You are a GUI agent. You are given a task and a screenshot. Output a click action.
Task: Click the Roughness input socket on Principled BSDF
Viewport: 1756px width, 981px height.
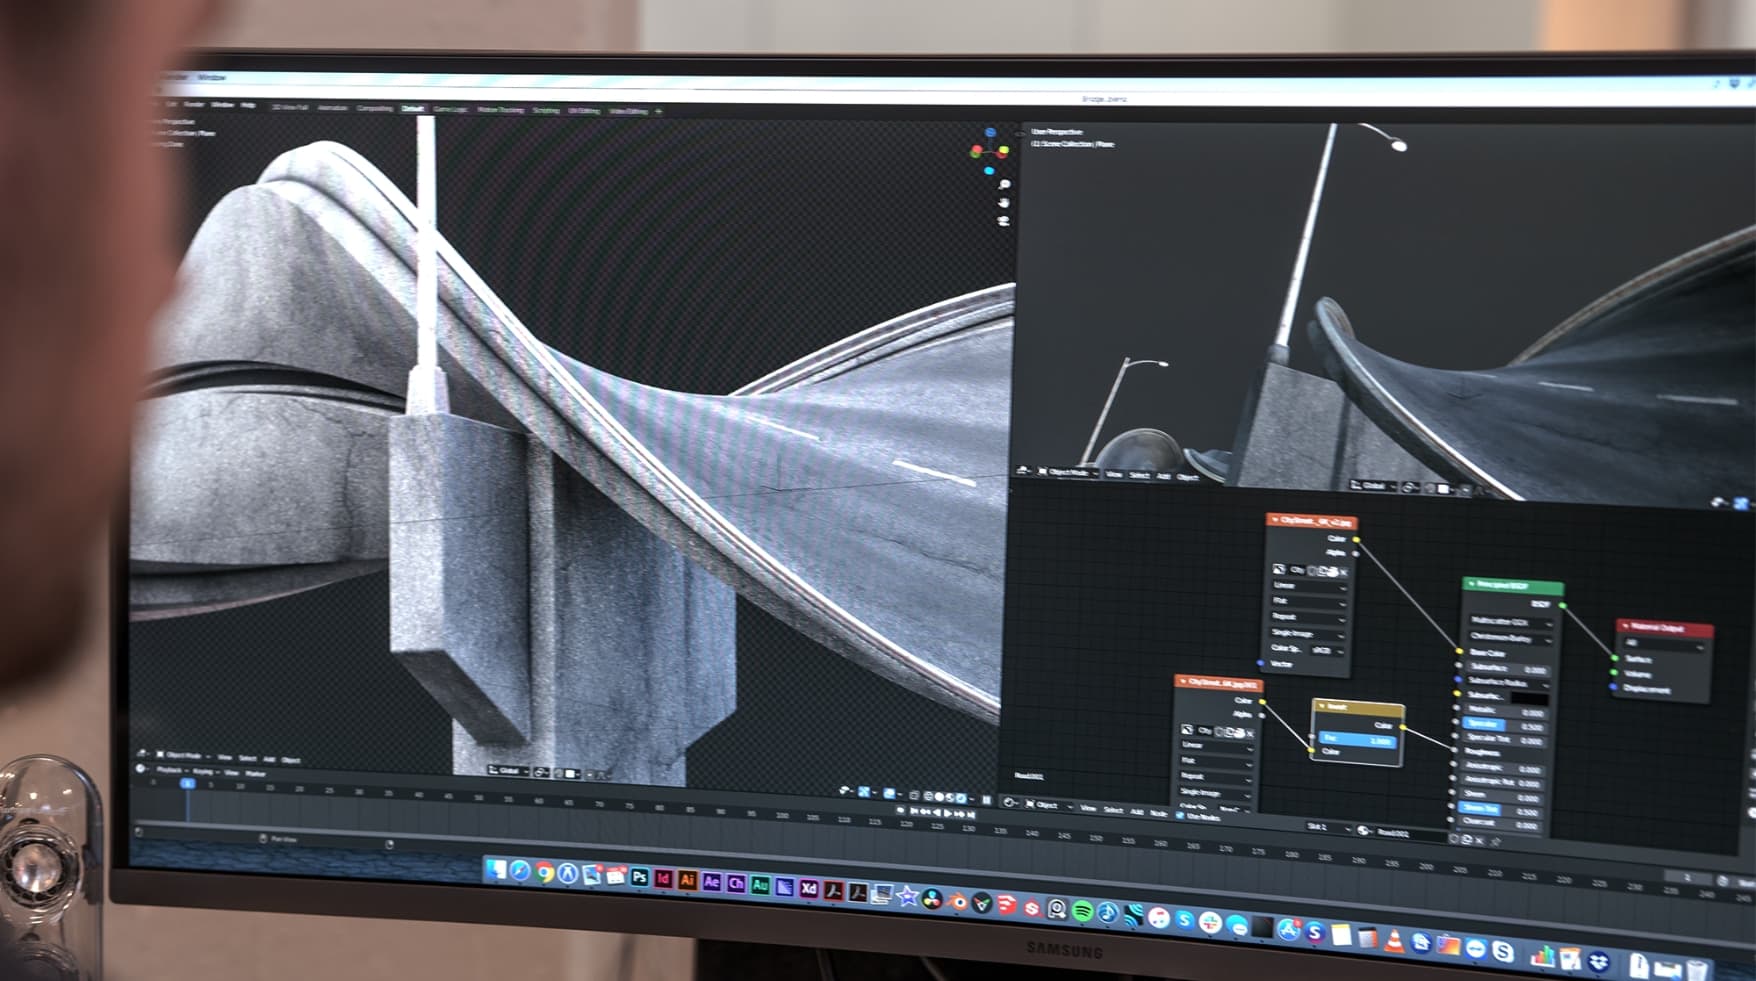point(1455,749)
